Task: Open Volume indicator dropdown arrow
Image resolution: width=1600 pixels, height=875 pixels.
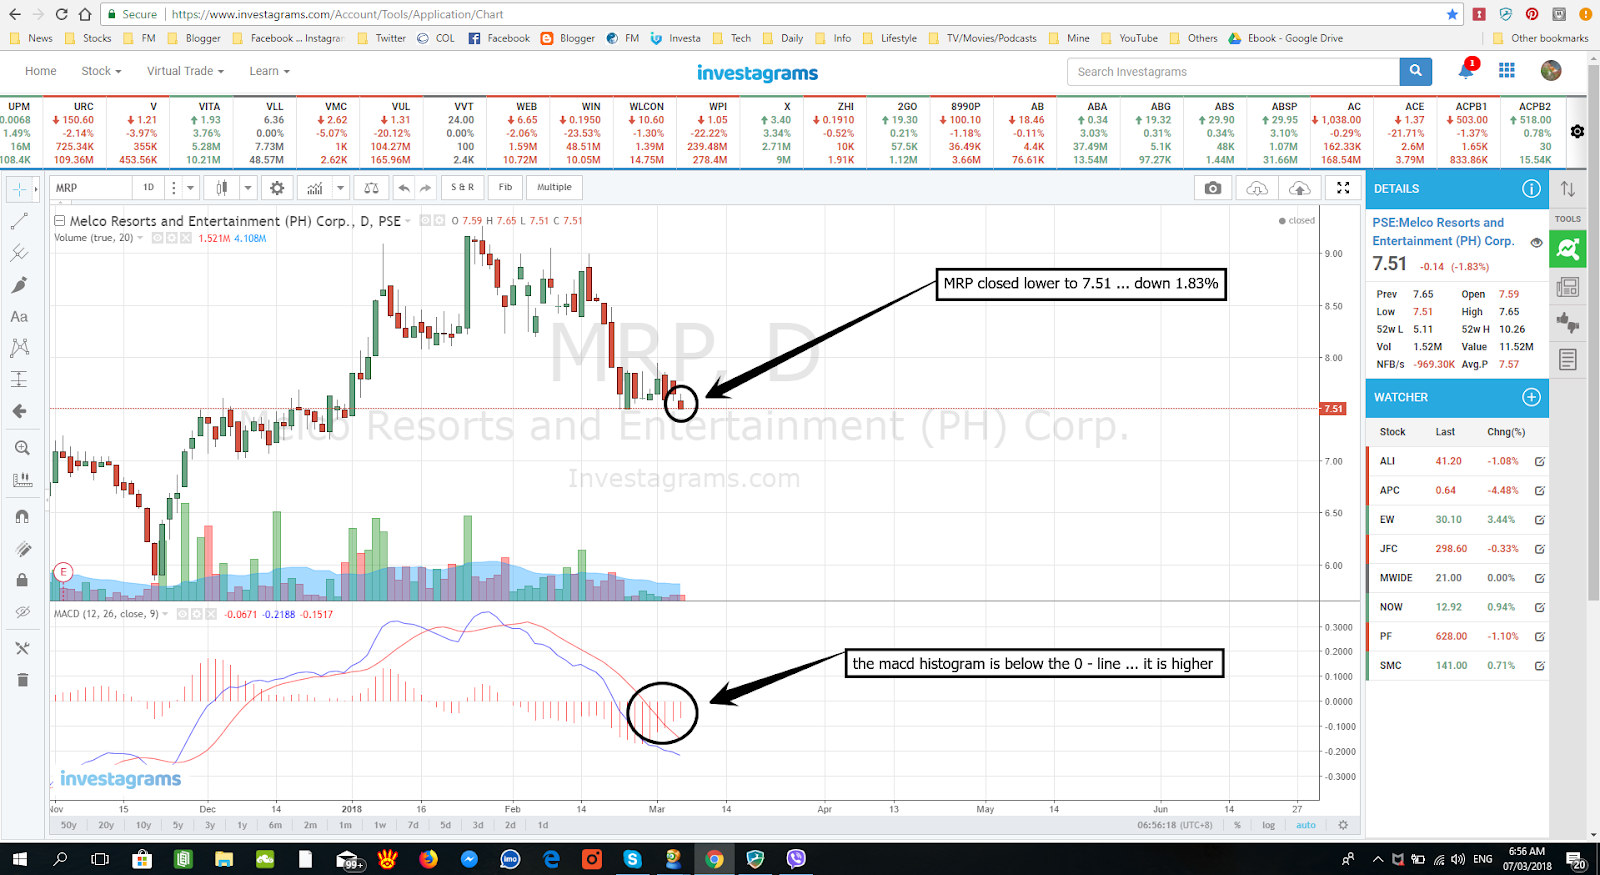Action: click(140, 238)
